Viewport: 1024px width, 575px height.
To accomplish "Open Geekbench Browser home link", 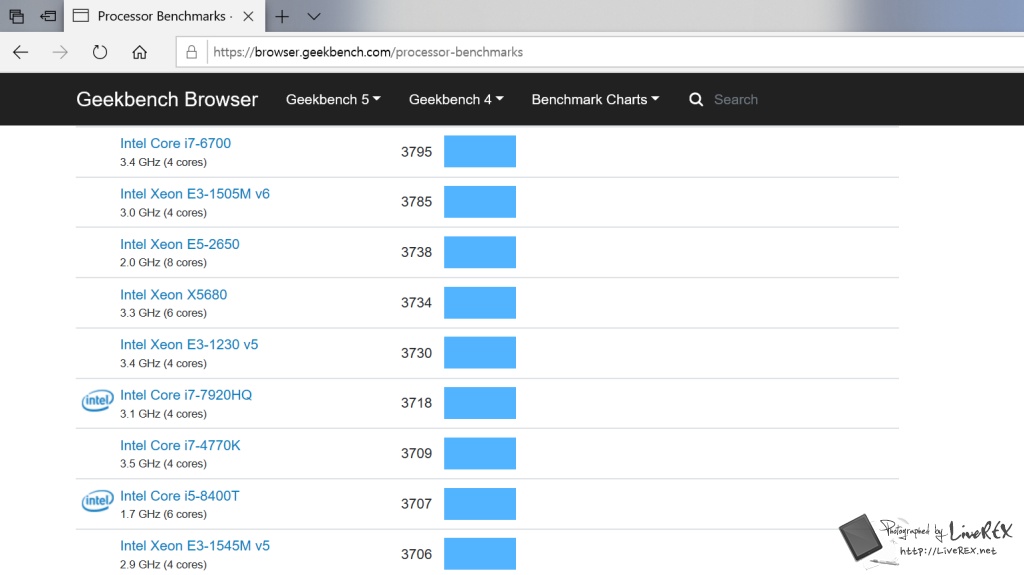I will tap(167, 99).
